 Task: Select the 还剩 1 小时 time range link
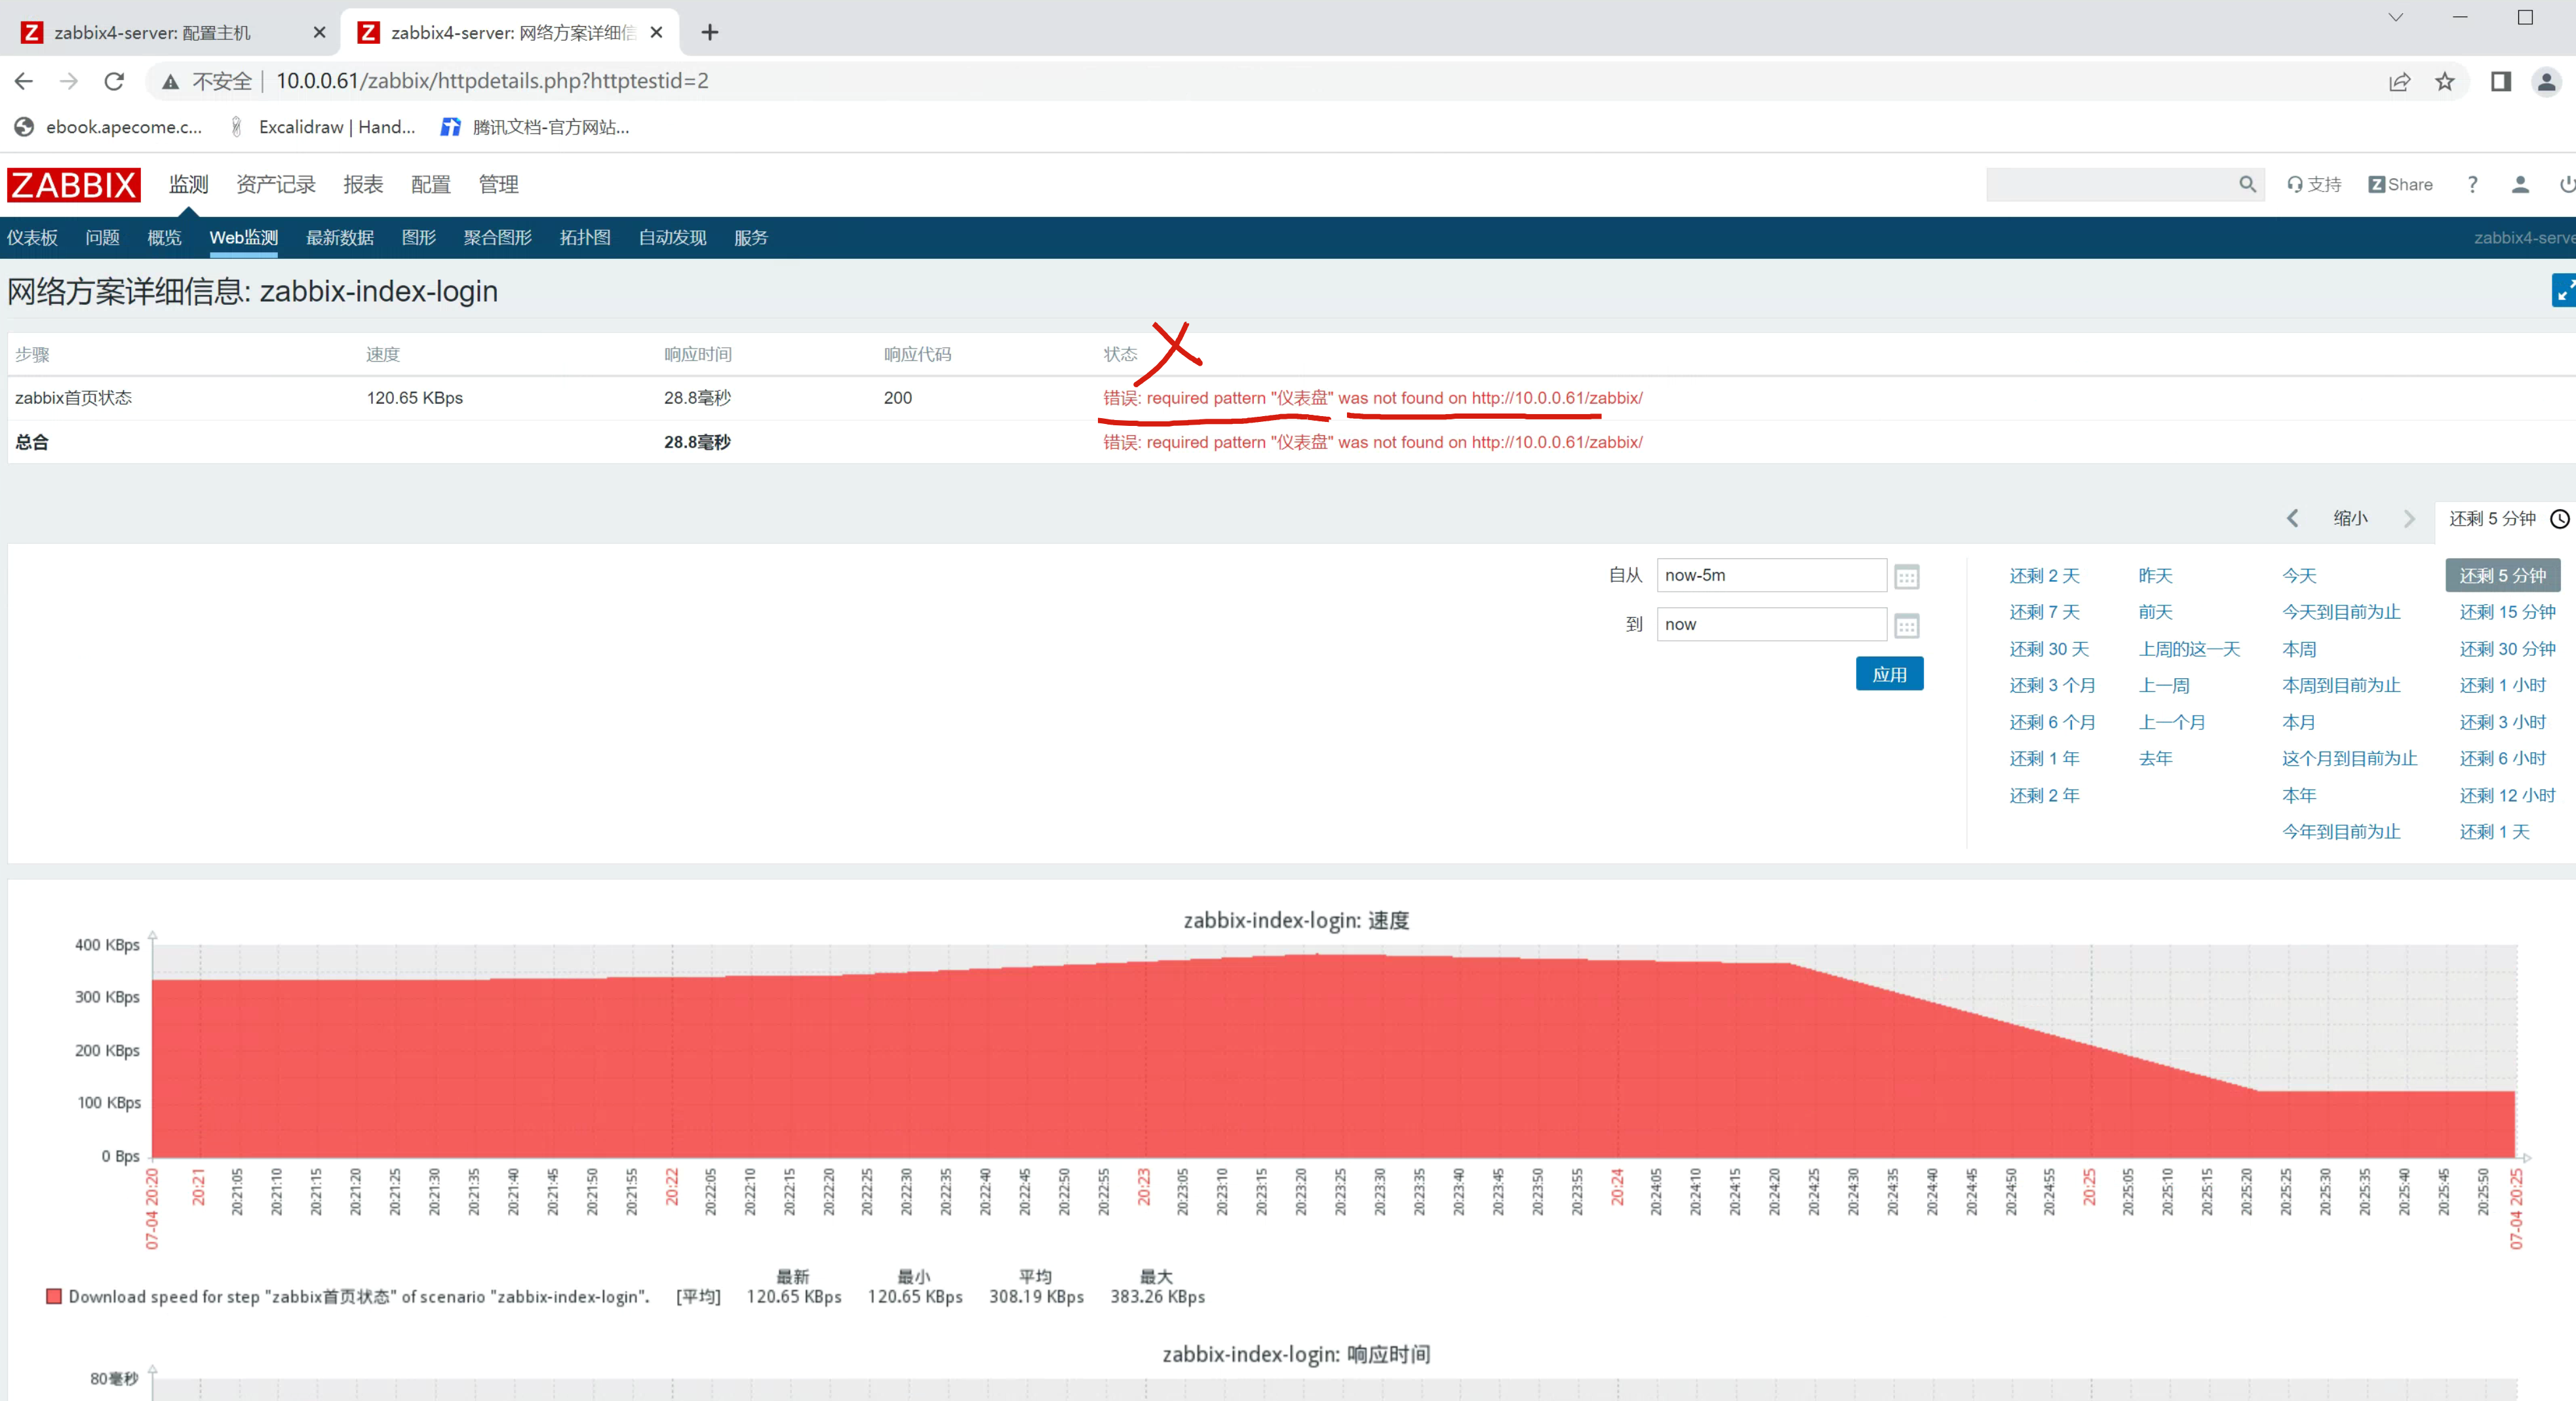click(2502, 685)
